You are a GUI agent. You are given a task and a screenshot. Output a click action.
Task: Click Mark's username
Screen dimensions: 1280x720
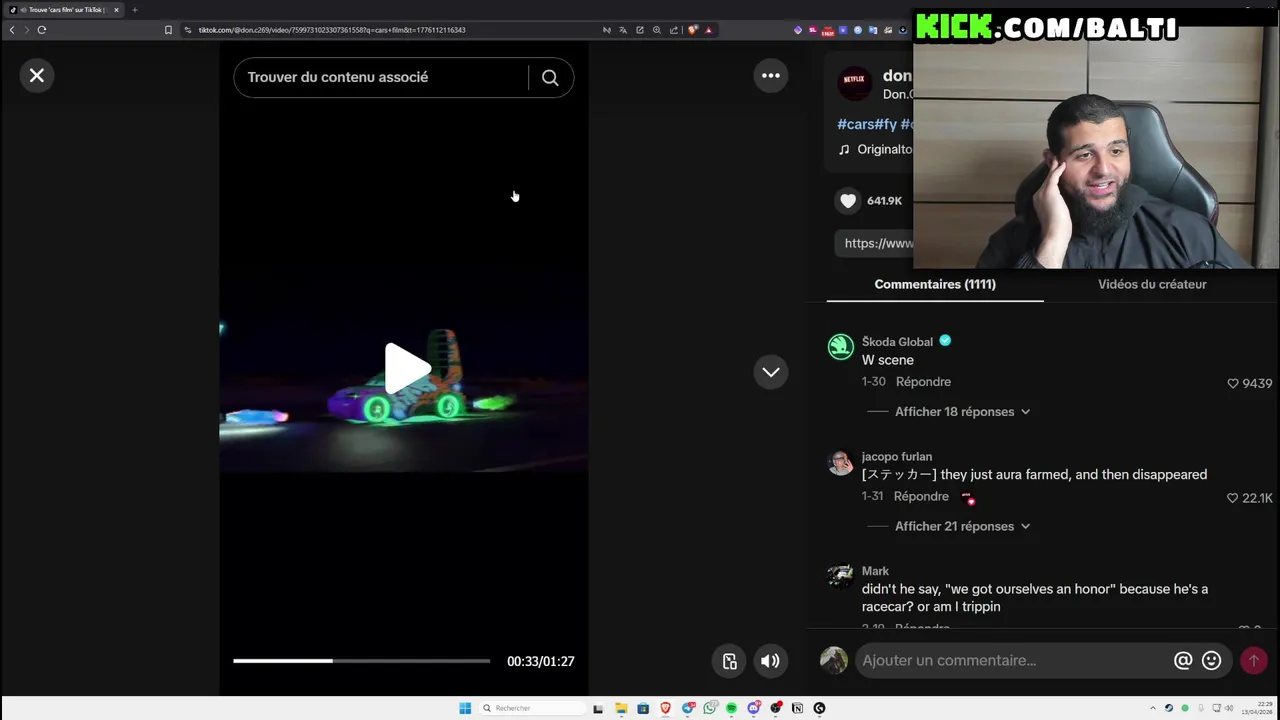[x=875, y=571]
